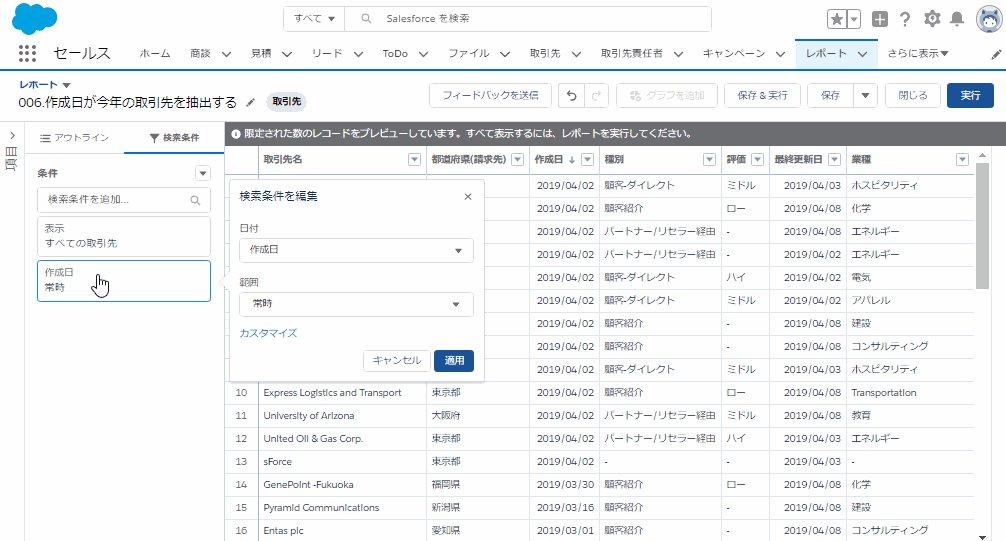
Task: Open the 取引先 navigation tab
Action: tap(545, 53)
